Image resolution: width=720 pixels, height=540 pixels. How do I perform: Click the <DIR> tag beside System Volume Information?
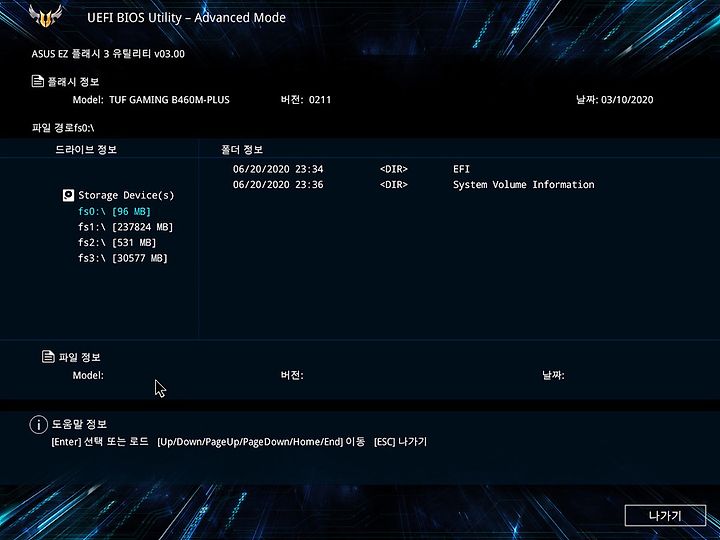[x=394, y=185]
